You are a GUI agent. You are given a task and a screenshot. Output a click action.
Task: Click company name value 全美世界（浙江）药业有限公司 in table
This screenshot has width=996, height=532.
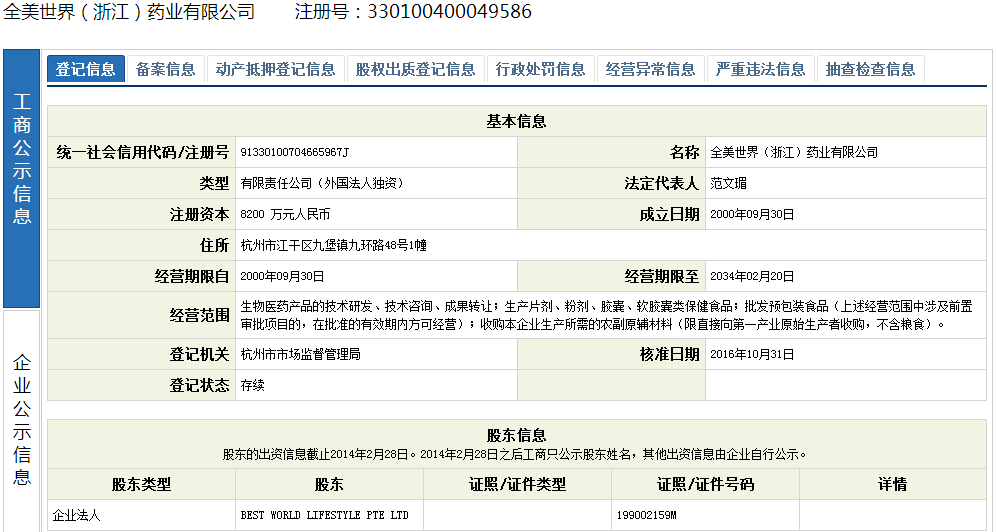tap(794, 152)
